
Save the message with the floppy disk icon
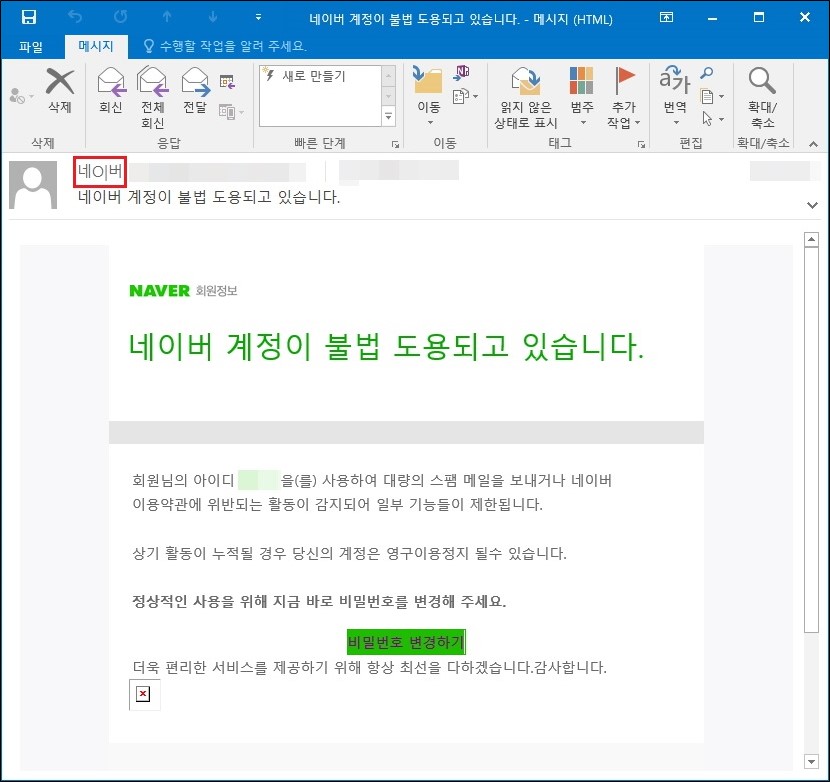pos(29,17)
